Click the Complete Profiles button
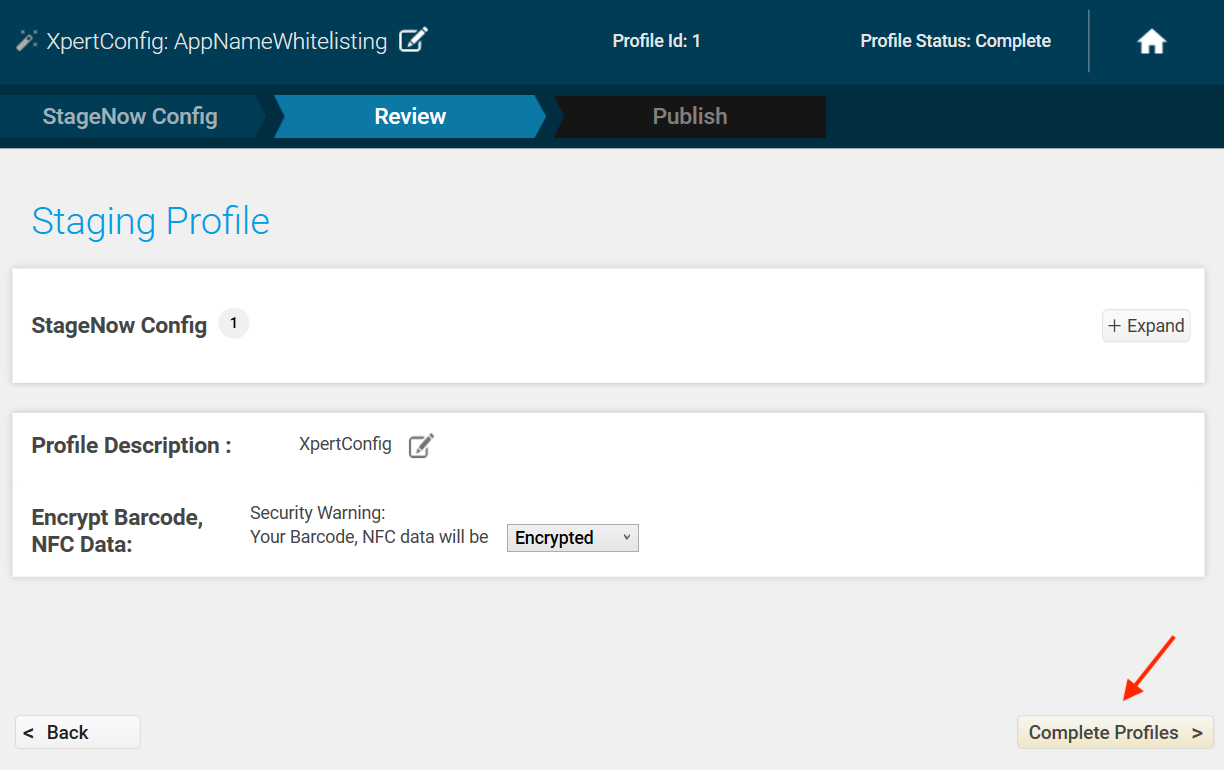1224x770 pixels. pyautogui.click(x=1115, y=732)
